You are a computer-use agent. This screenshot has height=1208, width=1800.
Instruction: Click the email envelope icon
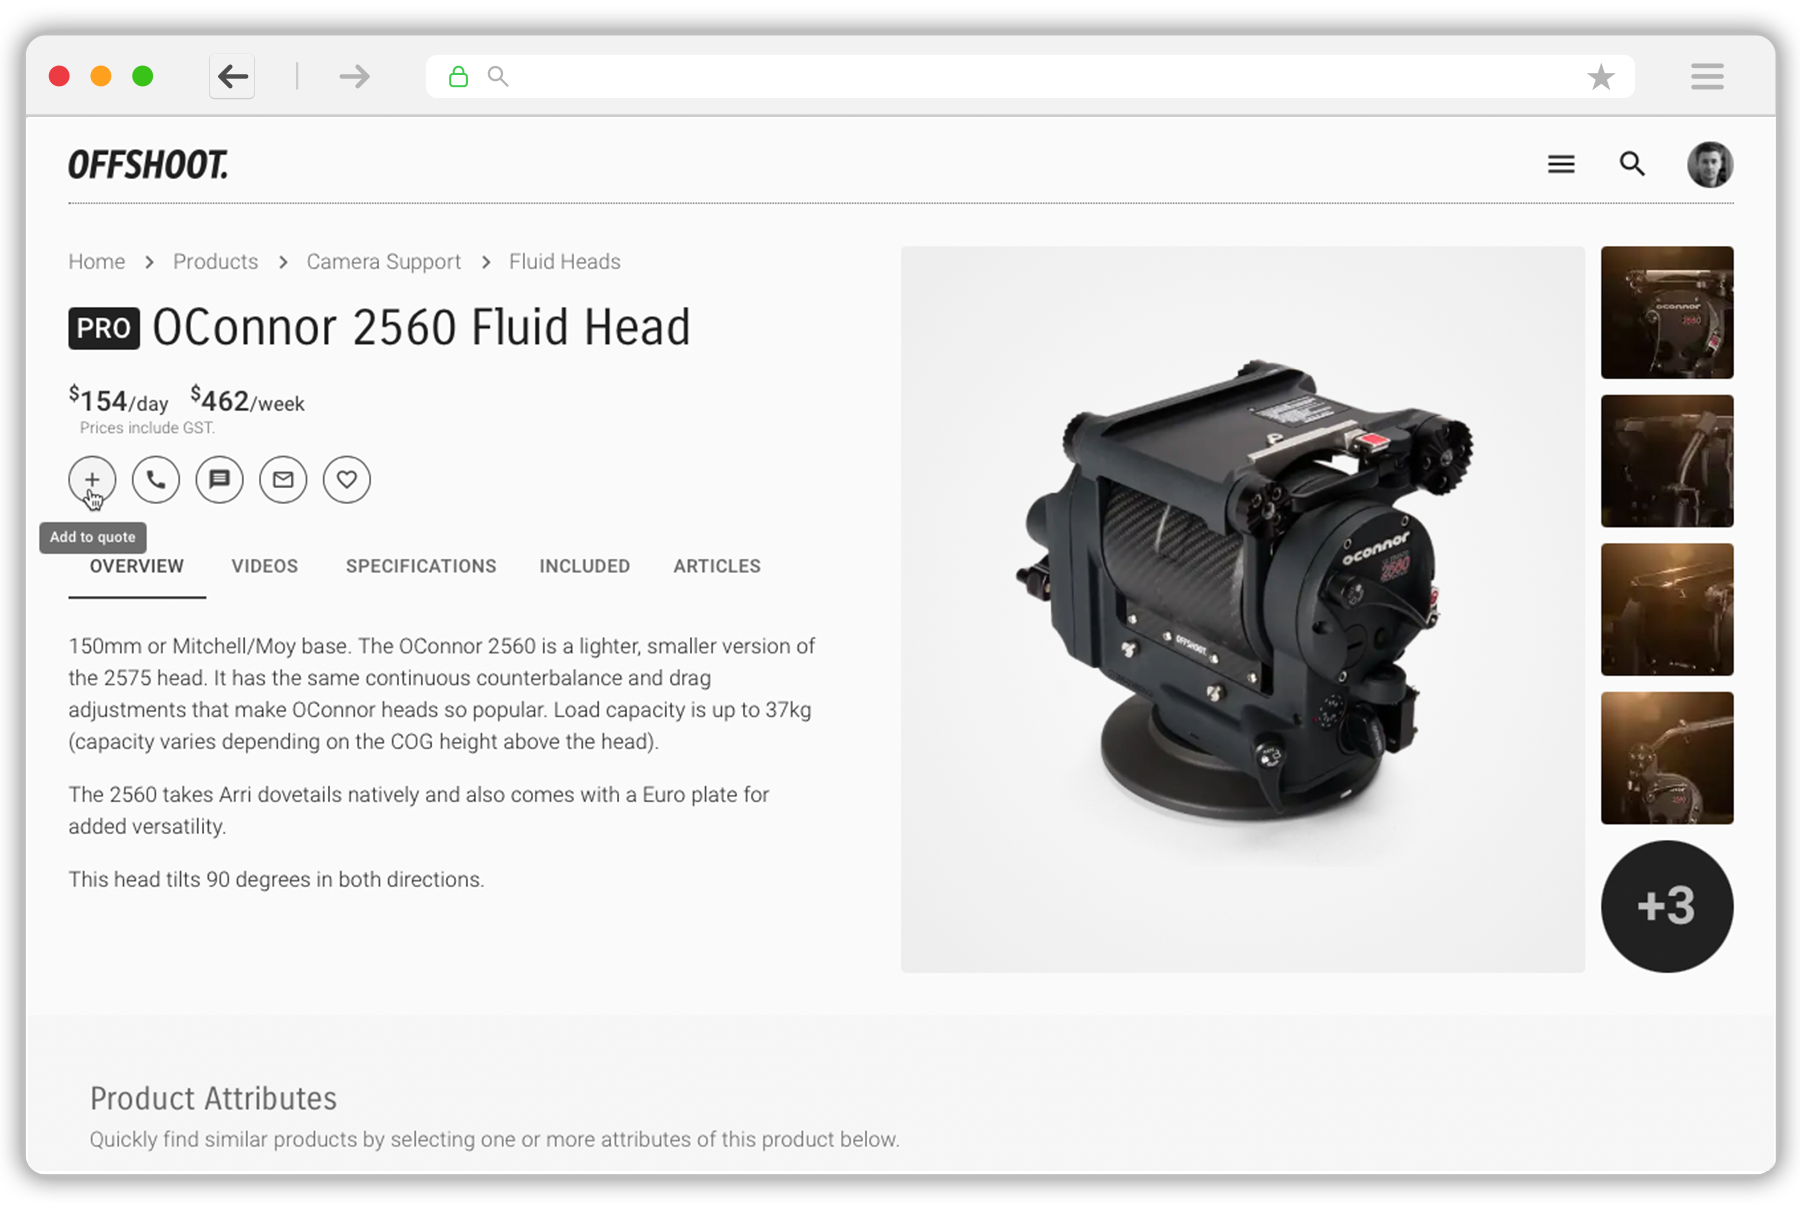[x=283, y=480]
